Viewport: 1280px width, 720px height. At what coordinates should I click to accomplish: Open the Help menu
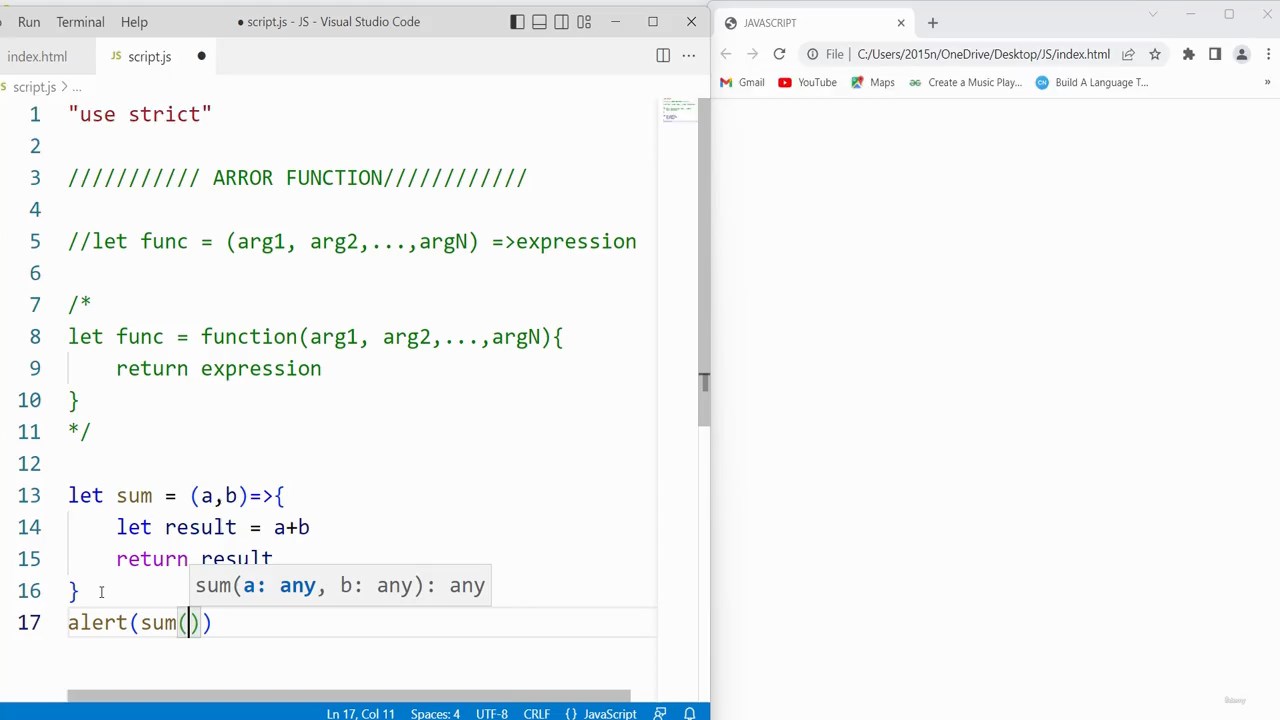pos(134,22)
